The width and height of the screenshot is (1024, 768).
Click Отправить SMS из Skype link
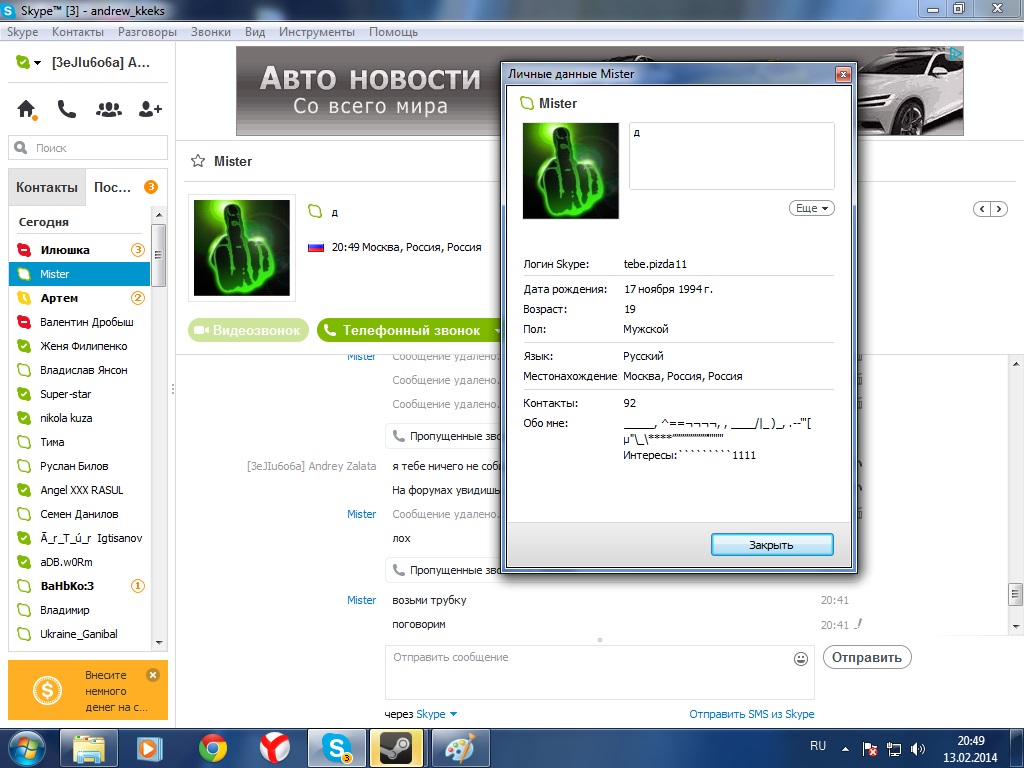(x=752, y=714)
